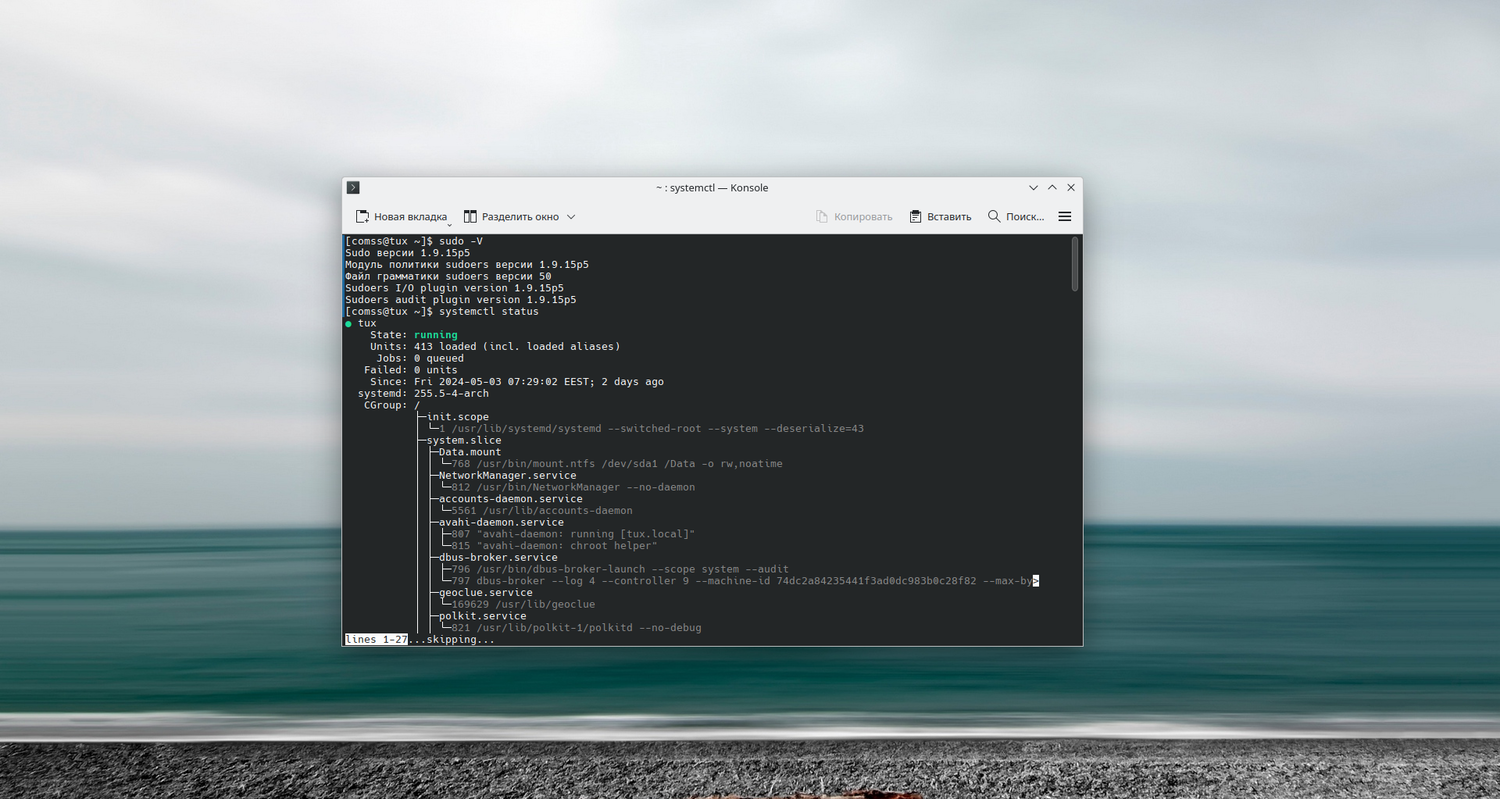Click the "Failed: 0 units" line

(411, 370)
